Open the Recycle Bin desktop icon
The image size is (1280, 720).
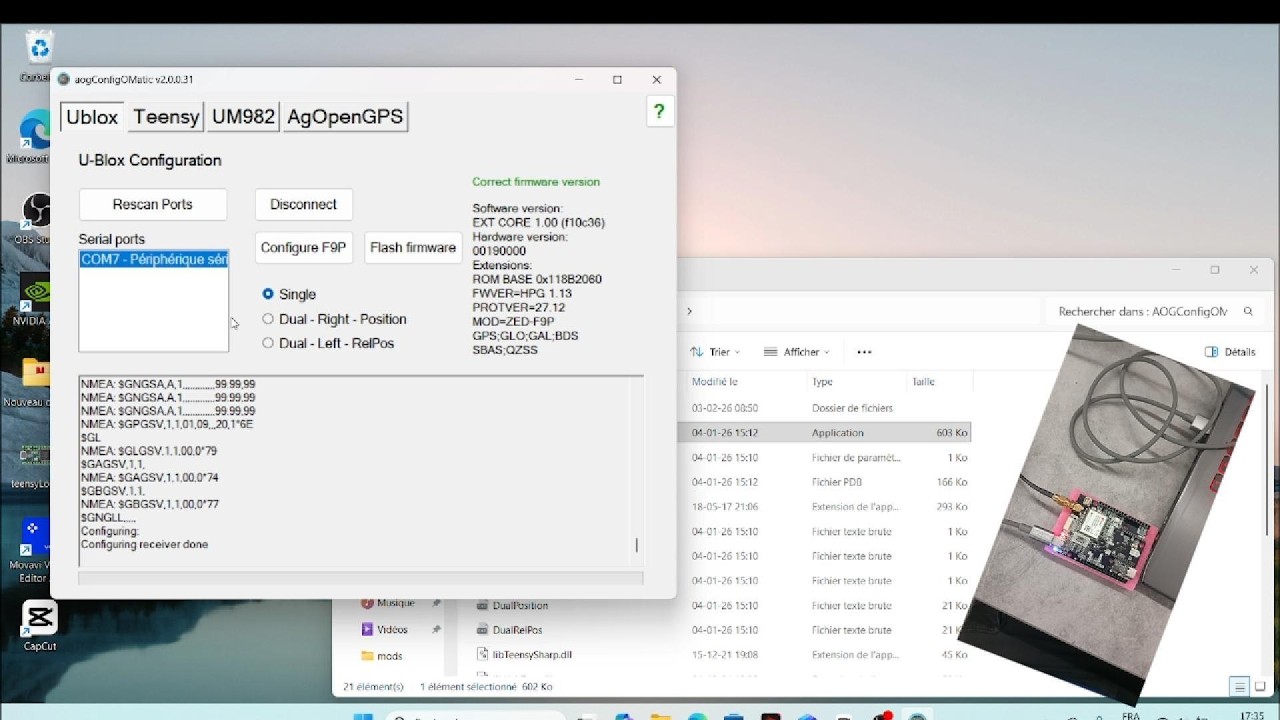tap(39, 55)
